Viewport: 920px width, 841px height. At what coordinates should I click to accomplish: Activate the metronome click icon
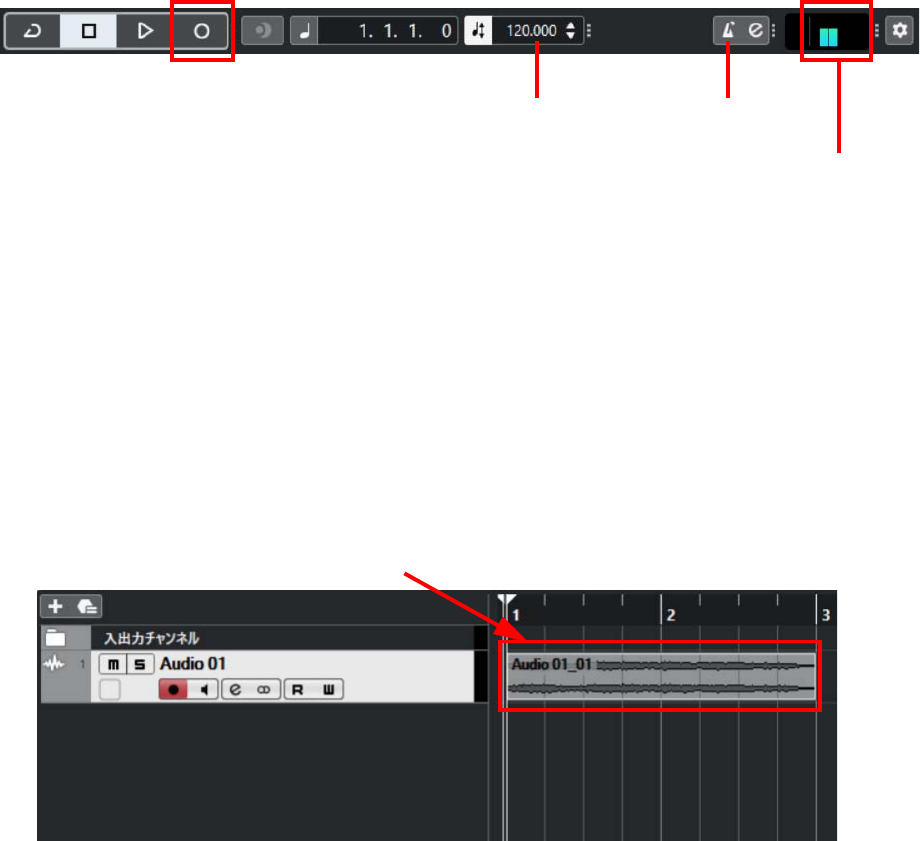(728, 30)
